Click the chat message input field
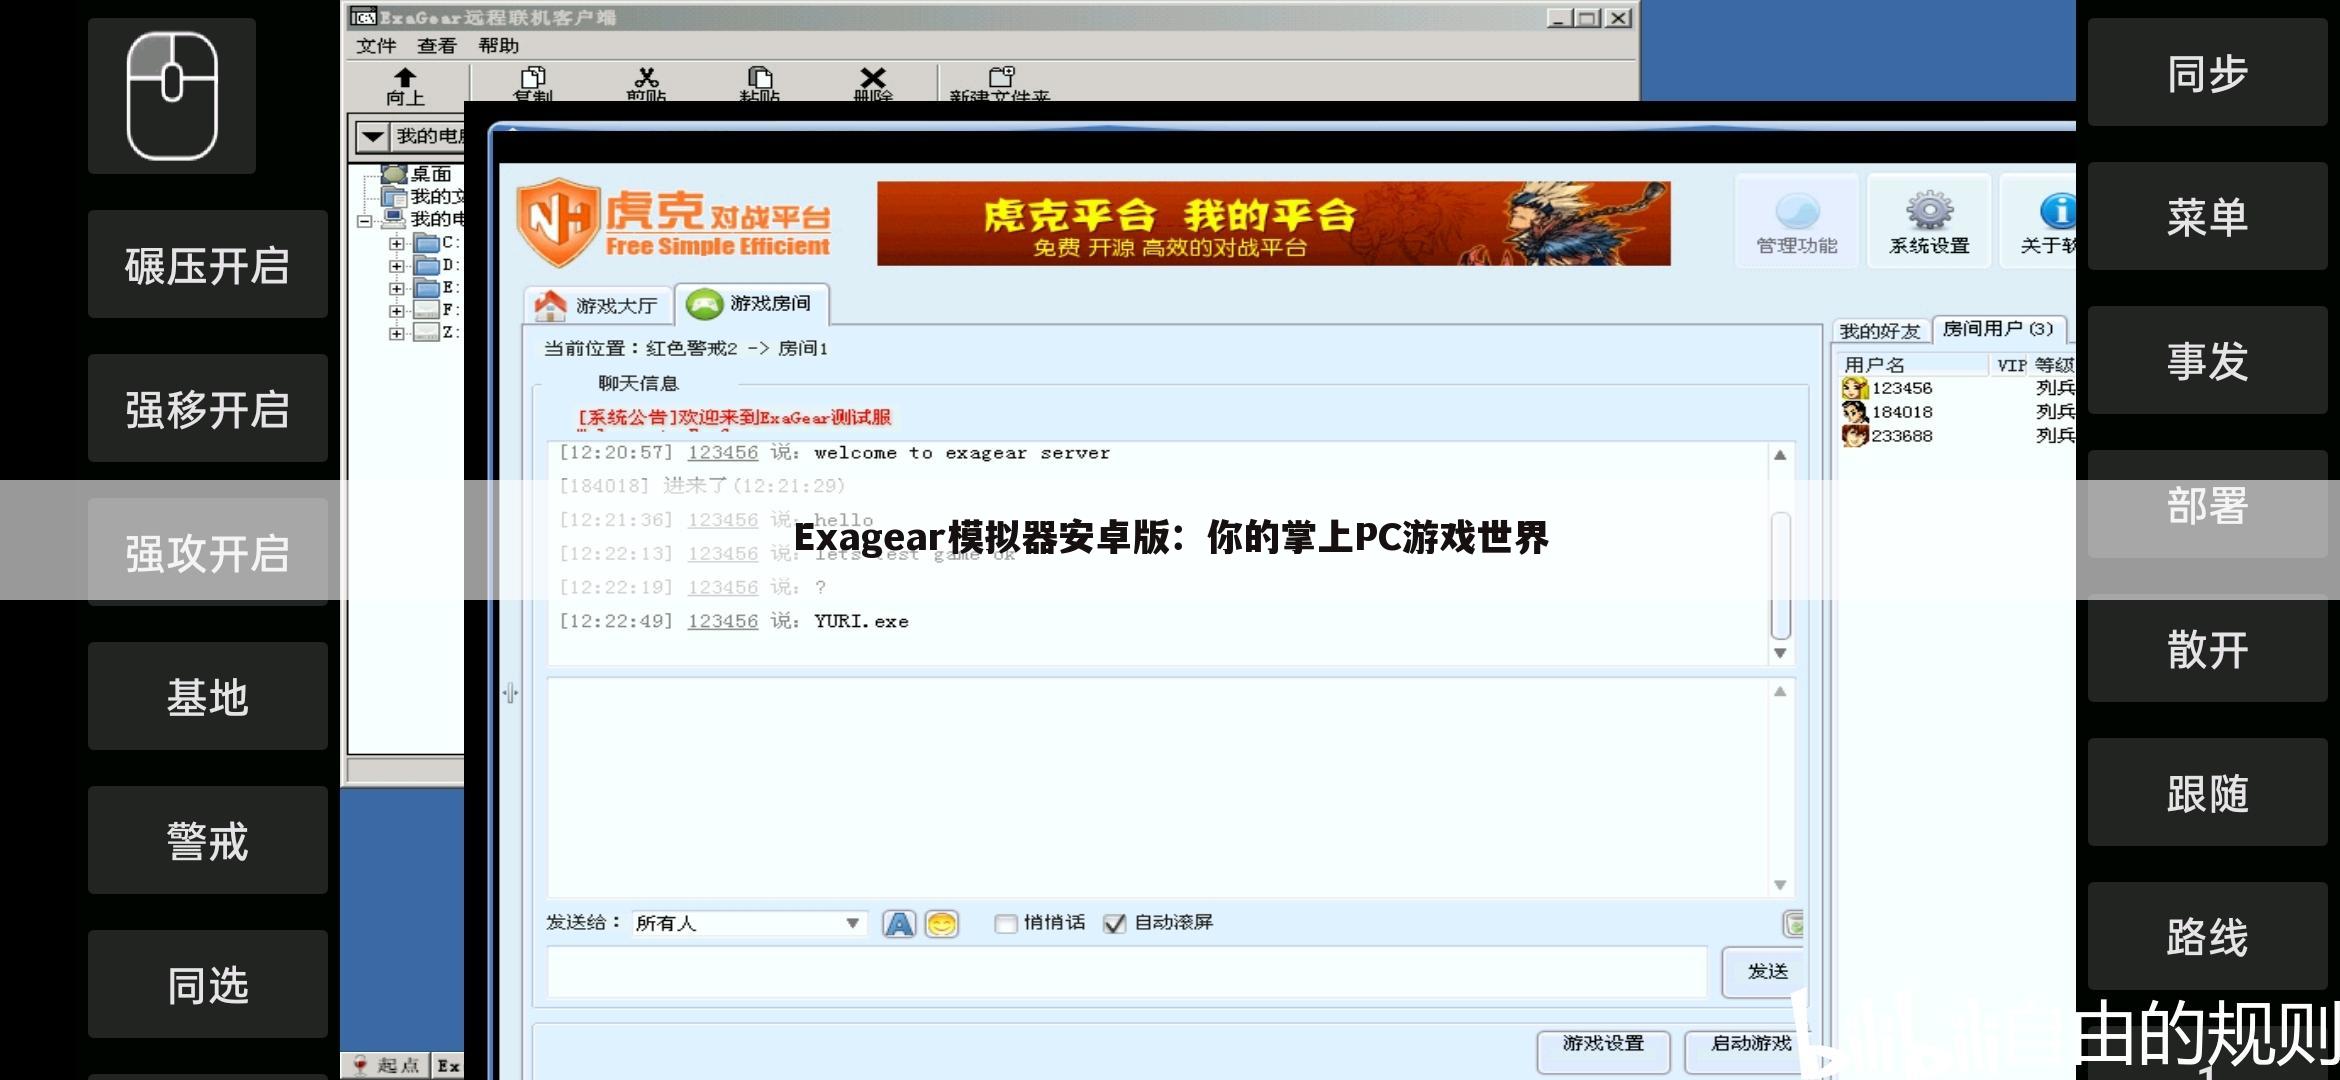 [x=1127, y=972]
